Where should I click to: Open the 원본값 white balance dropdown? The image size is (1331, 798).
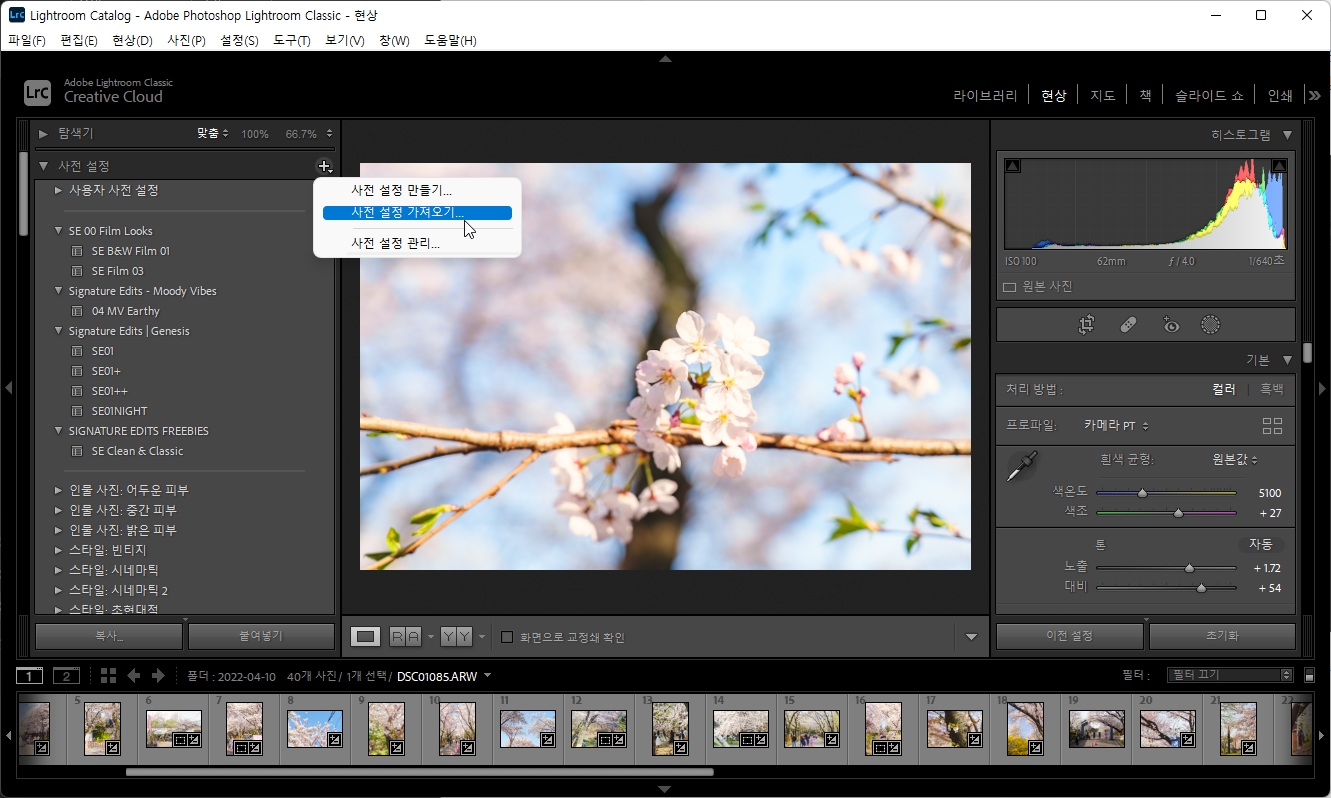coord(1235,460)
